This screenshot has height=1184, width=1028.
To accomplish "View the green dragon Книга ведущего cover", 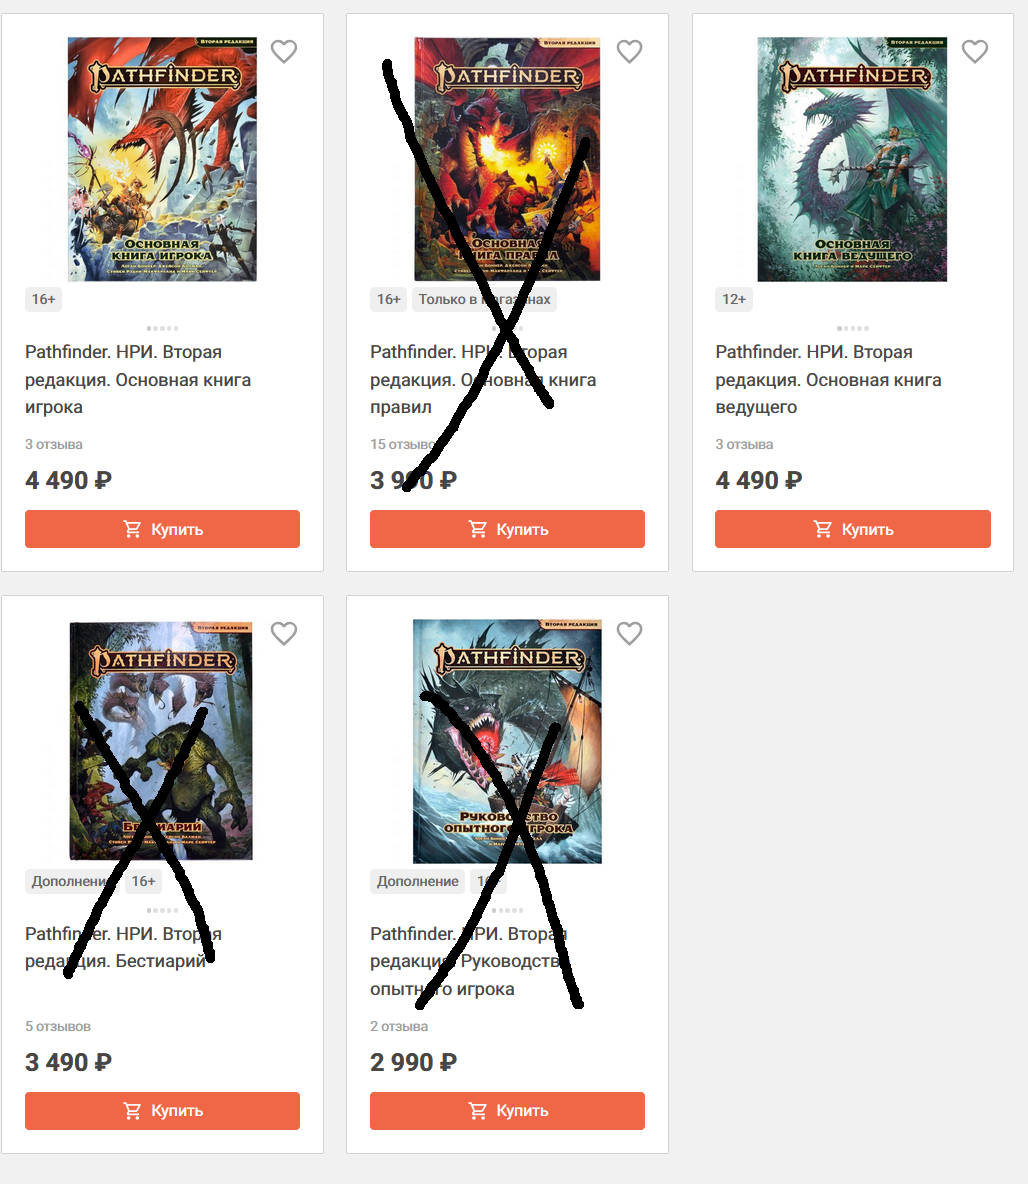I will pyautogui.click(x=852, y=159).
